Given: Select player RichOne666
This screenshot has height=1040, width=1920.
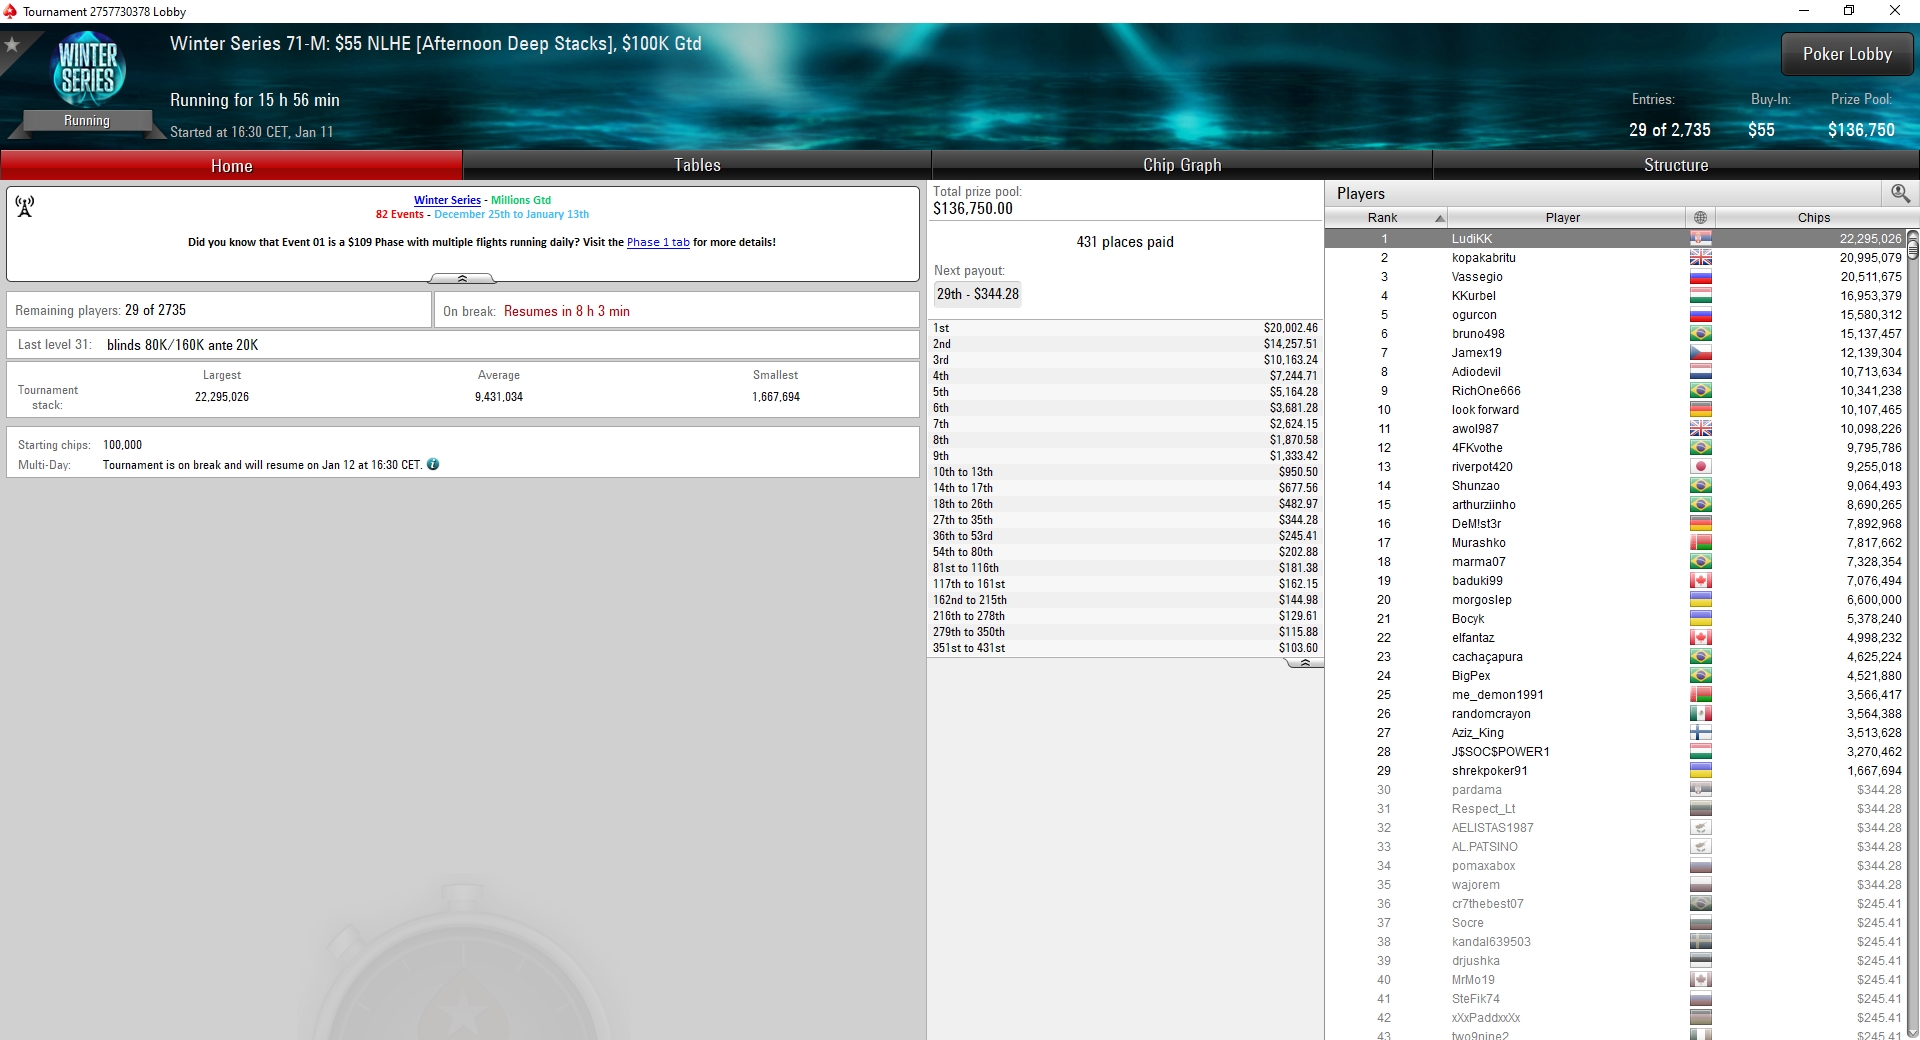Looking at the screenshot, I should click(x=1615, y=391).
